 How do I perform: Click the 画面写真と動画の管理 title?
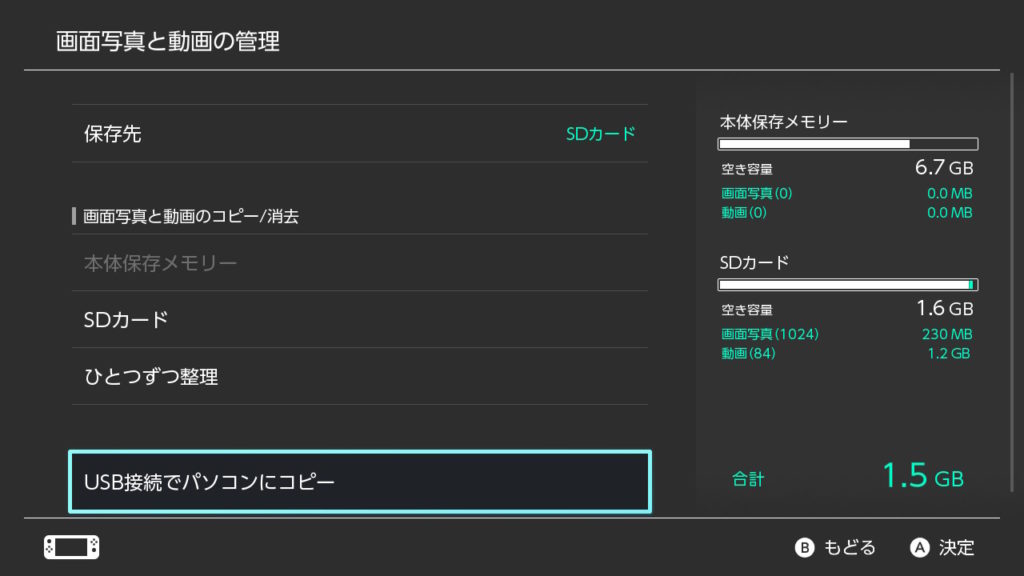click(x=168, y=41)
